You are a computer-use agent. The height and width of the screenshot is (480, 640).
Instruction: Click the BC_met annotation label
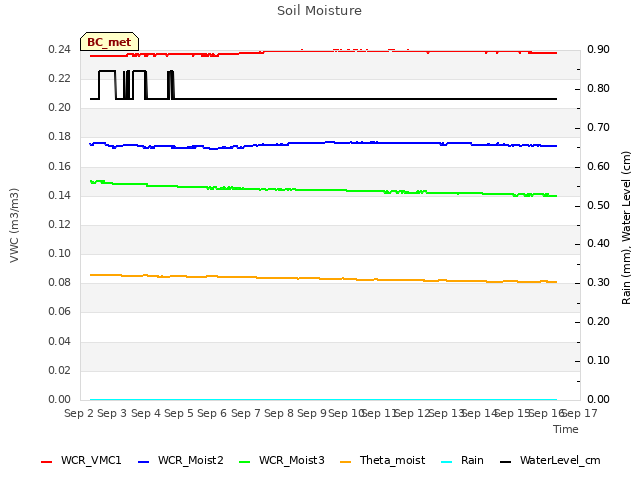coord(109,42)
